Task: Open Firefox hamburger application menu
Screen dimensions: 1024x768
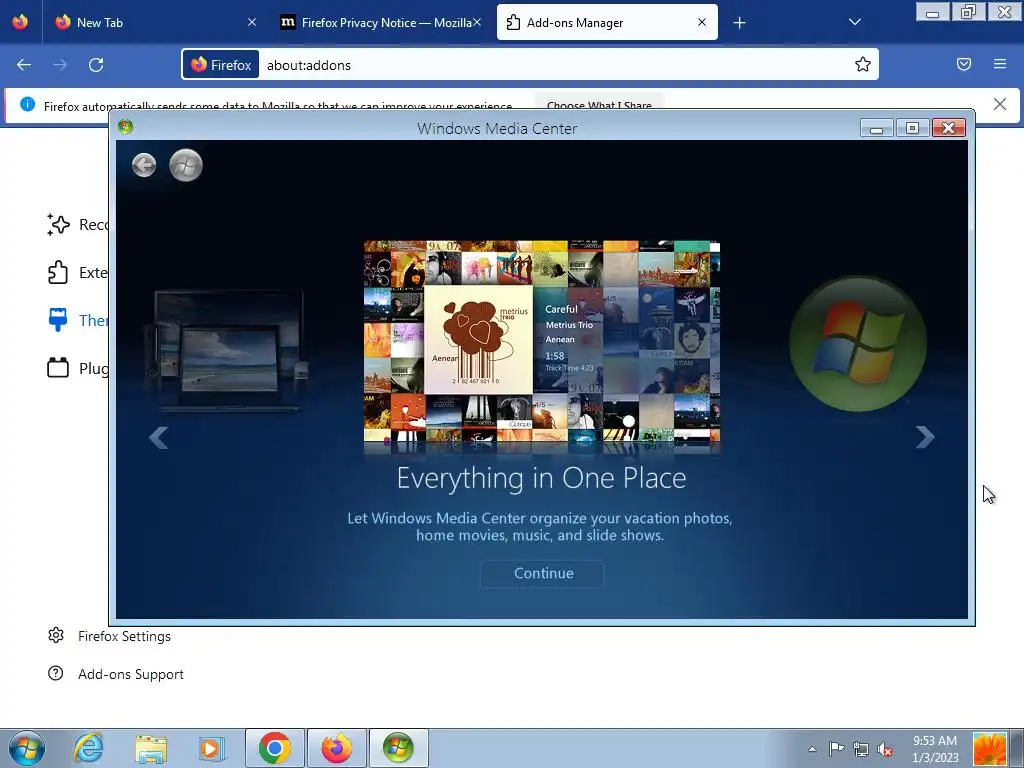Action: 1000,64
